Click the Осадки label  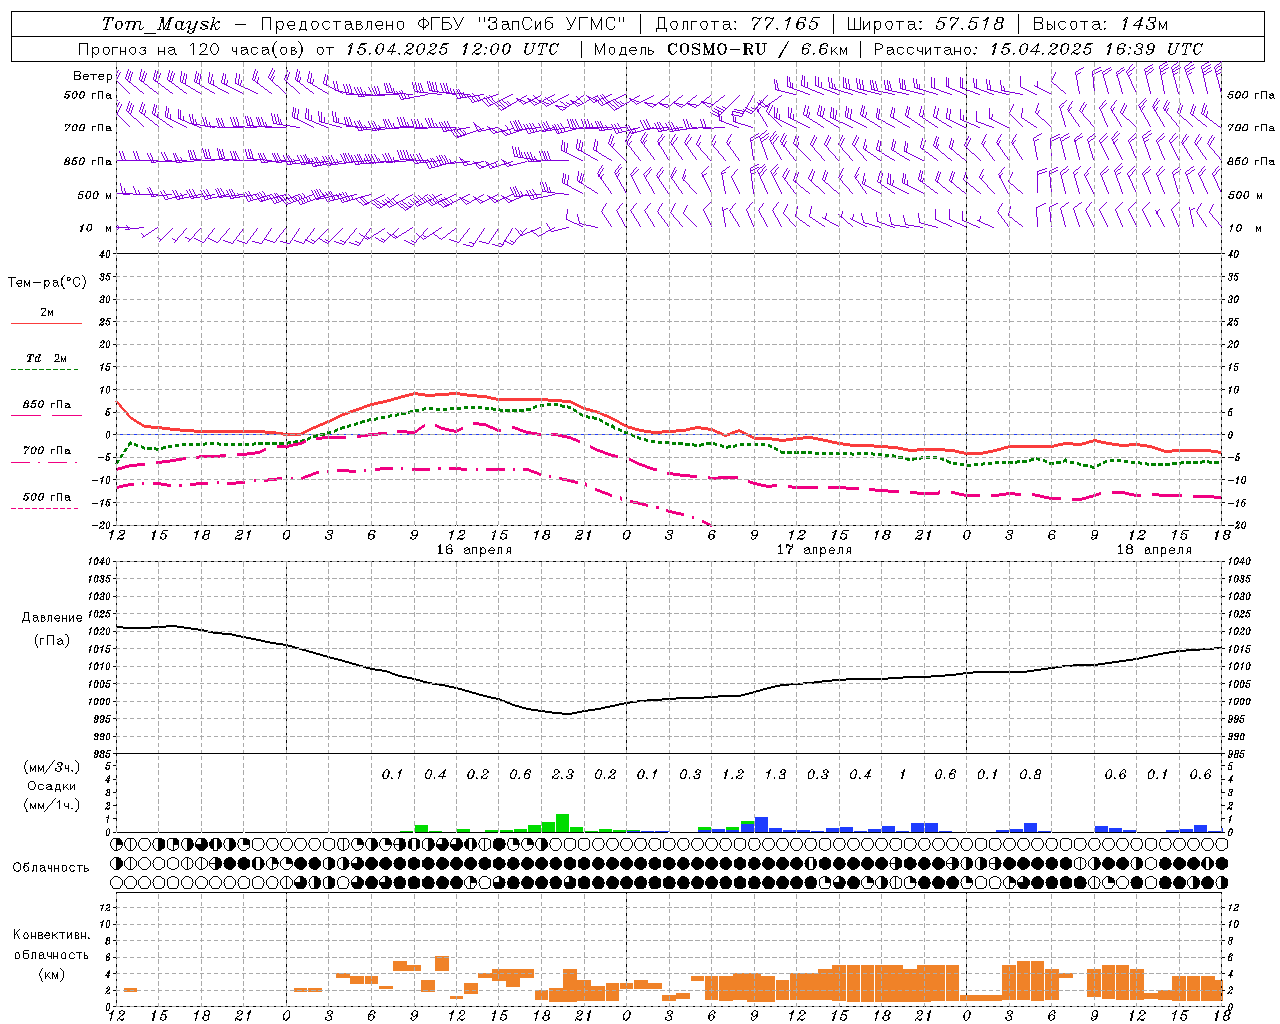52,786
